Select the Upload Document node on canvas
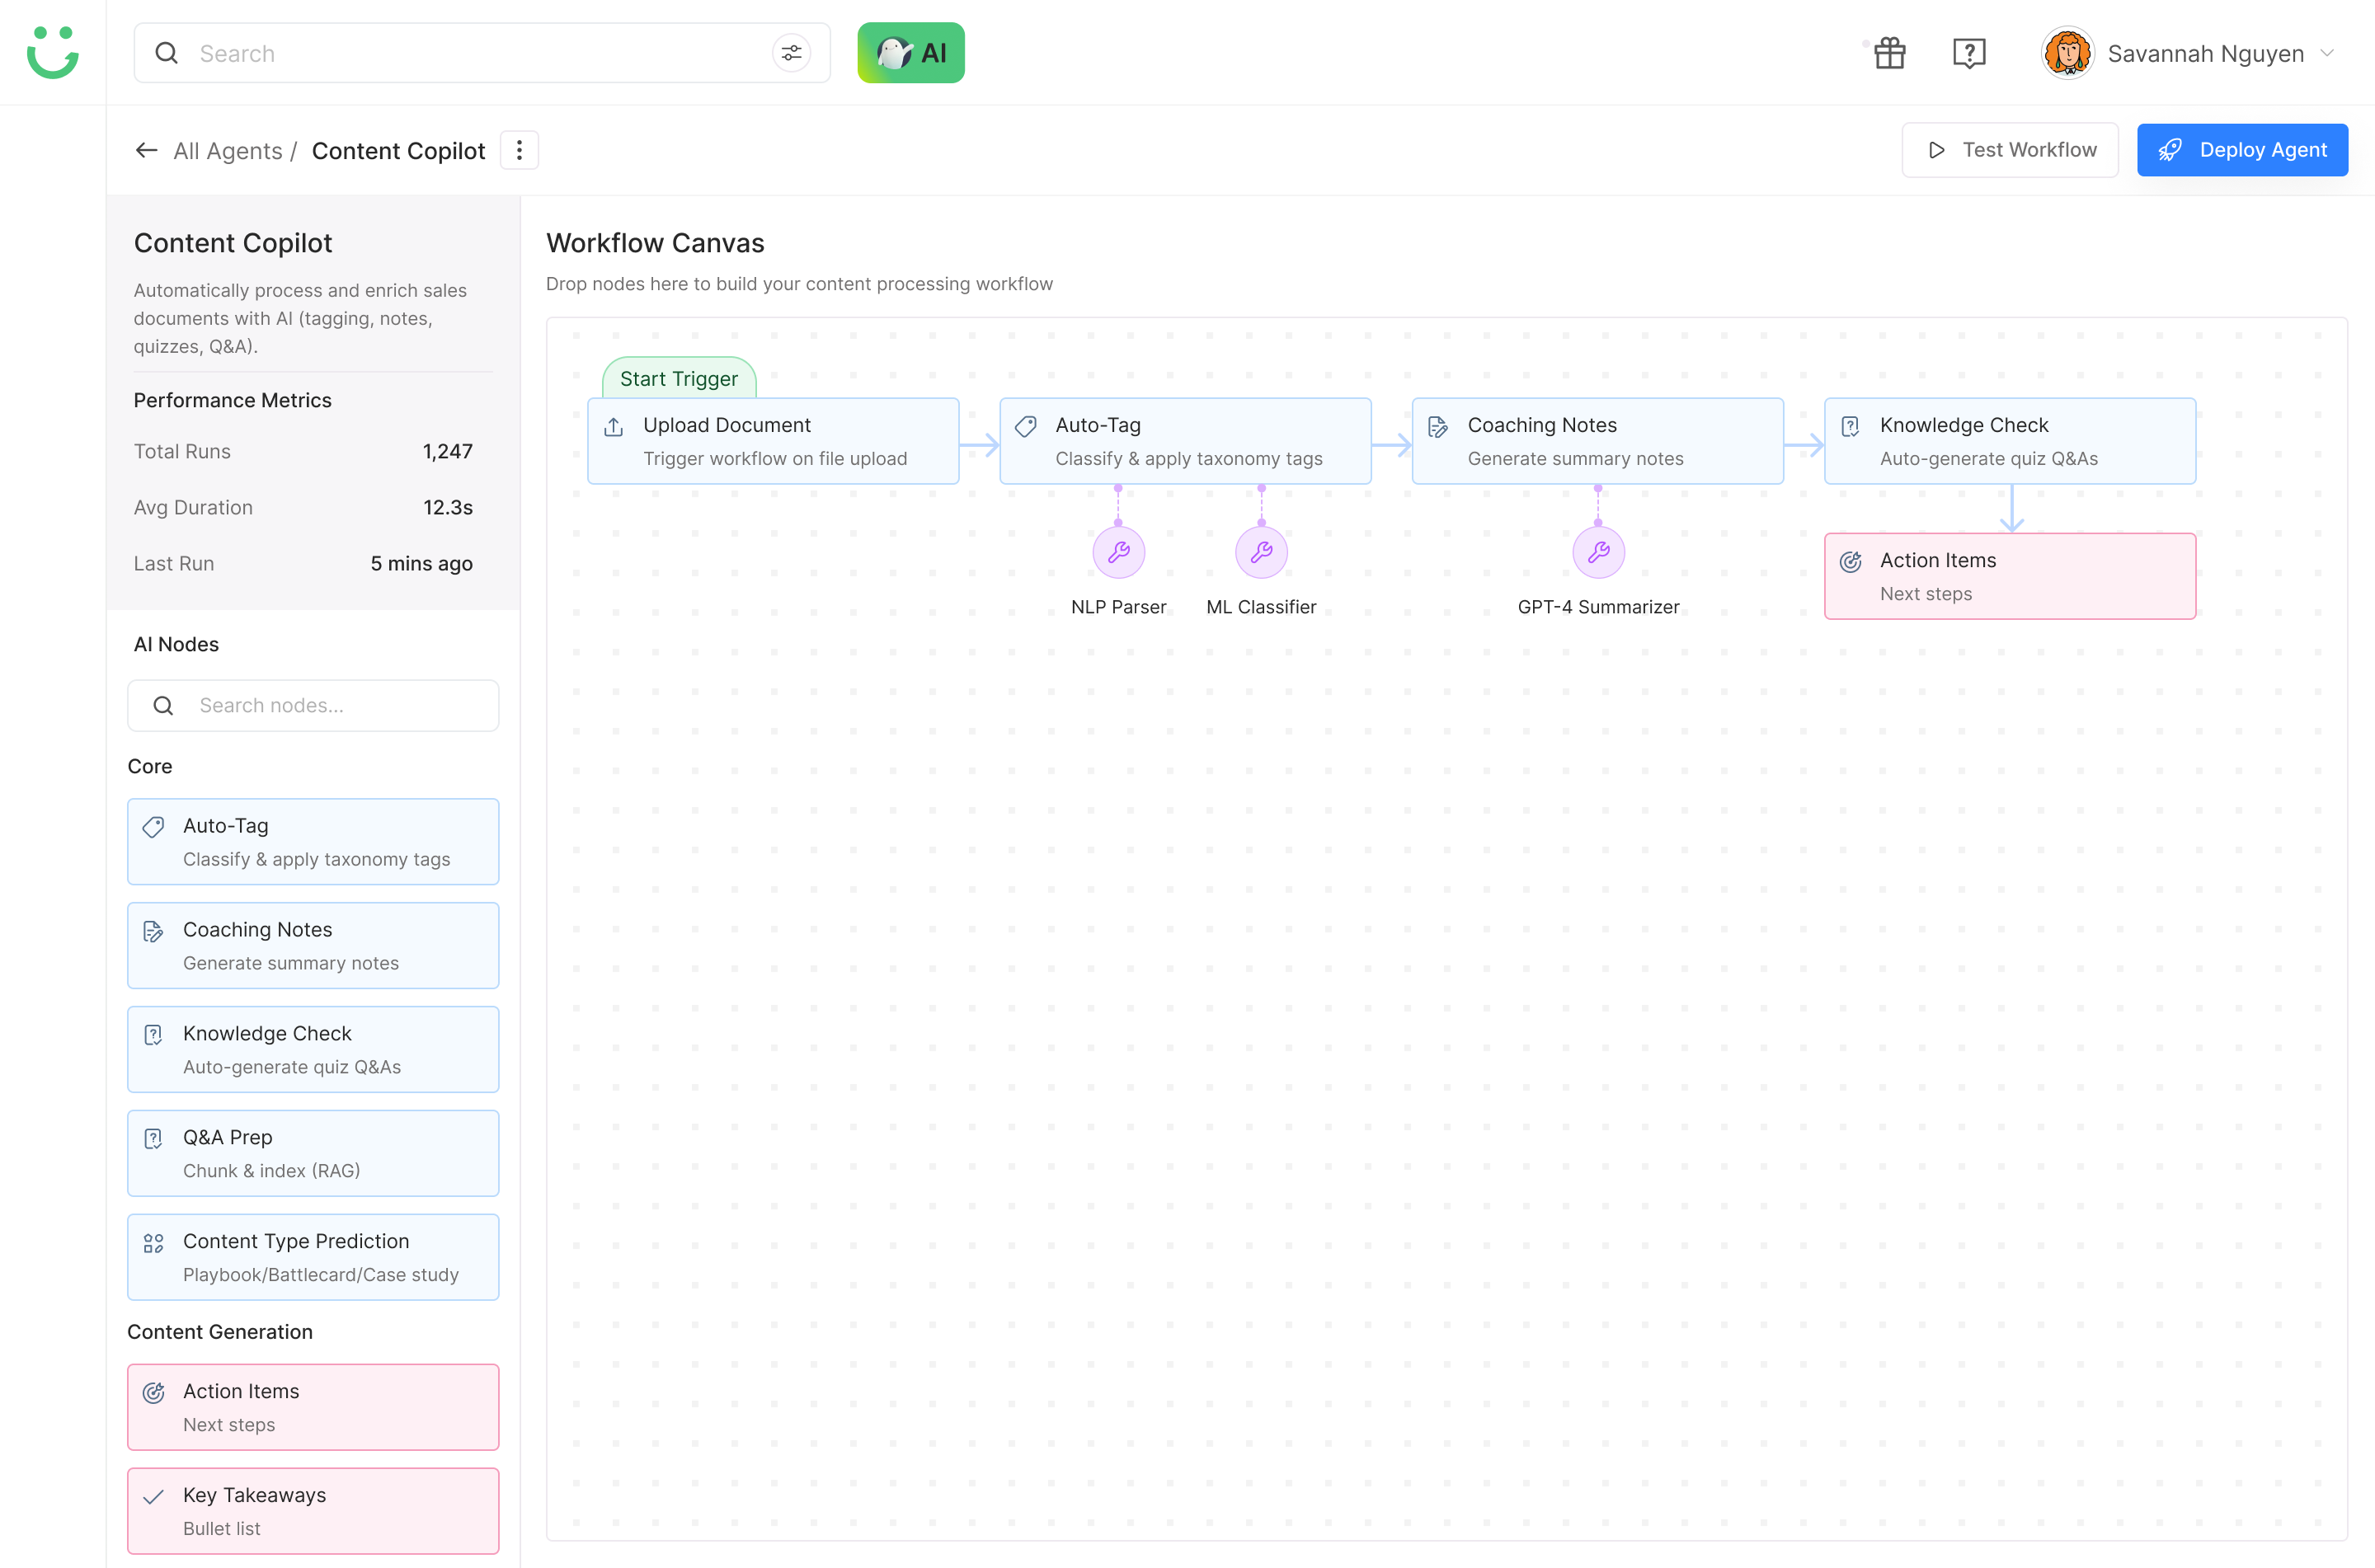The image size is (2375, 1568). coord(773,441)
